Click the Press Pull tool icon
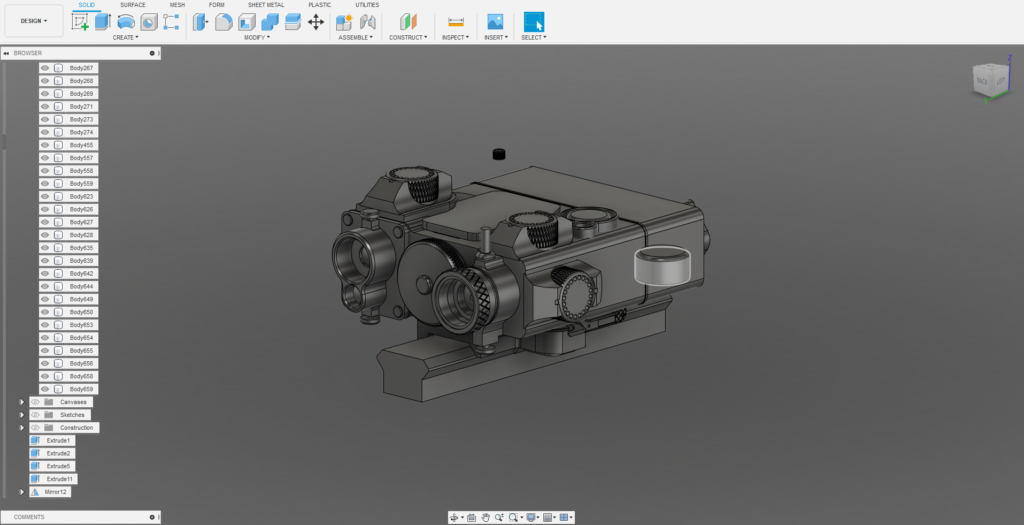1024x525 pixels. [200, 21]
